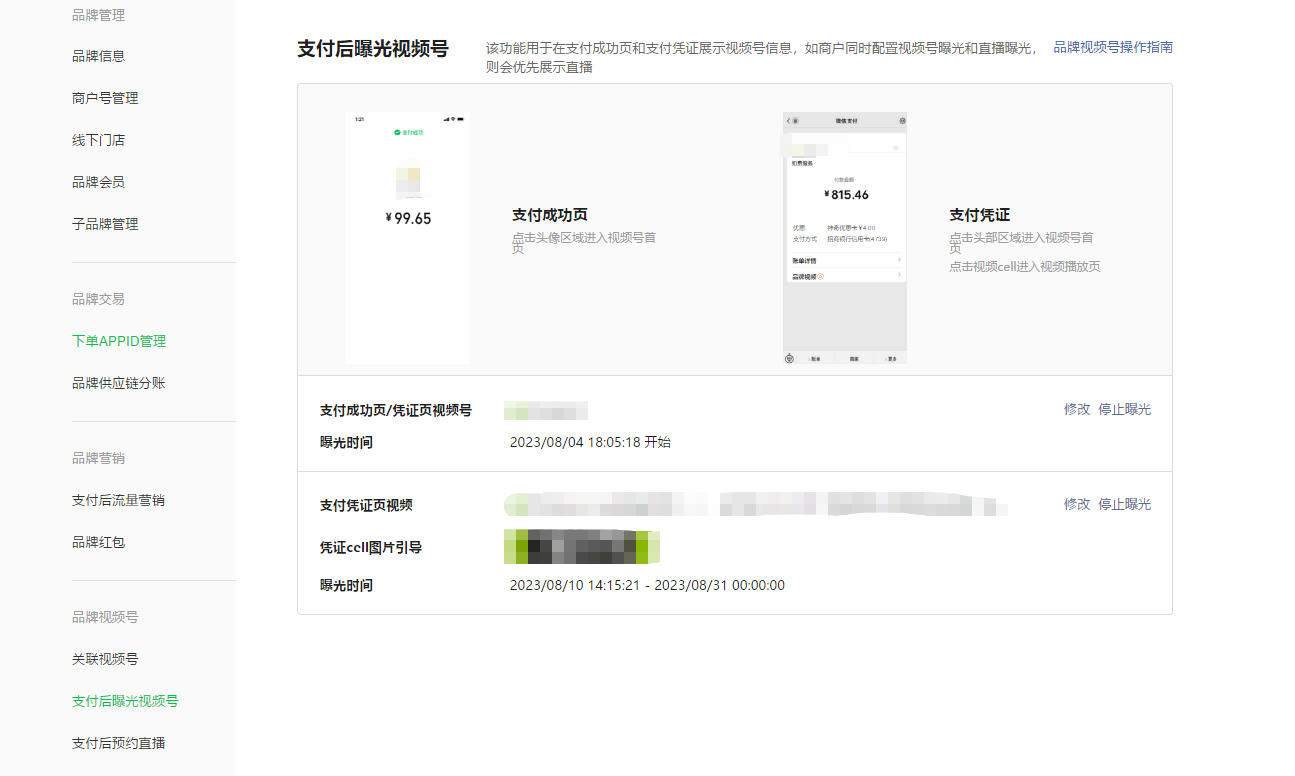Click 停止曝光 for 支付凭证页视频
Screen dimensions: 1295x776
click(1125, 504)
